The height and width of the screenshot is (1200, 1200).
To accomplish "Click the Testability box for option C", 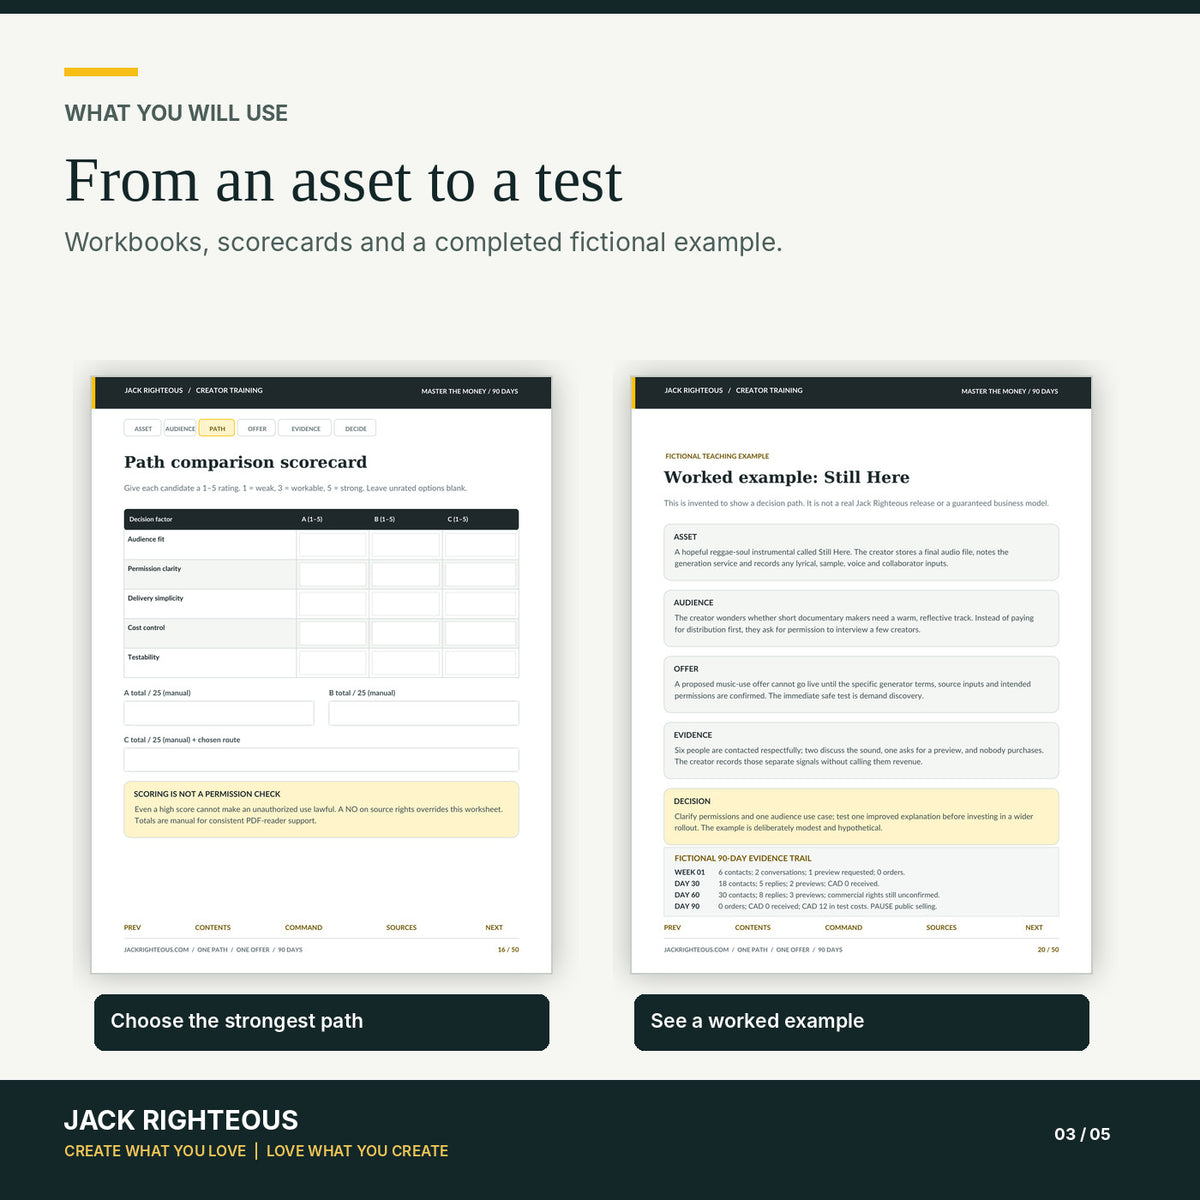I will (480, 663).
